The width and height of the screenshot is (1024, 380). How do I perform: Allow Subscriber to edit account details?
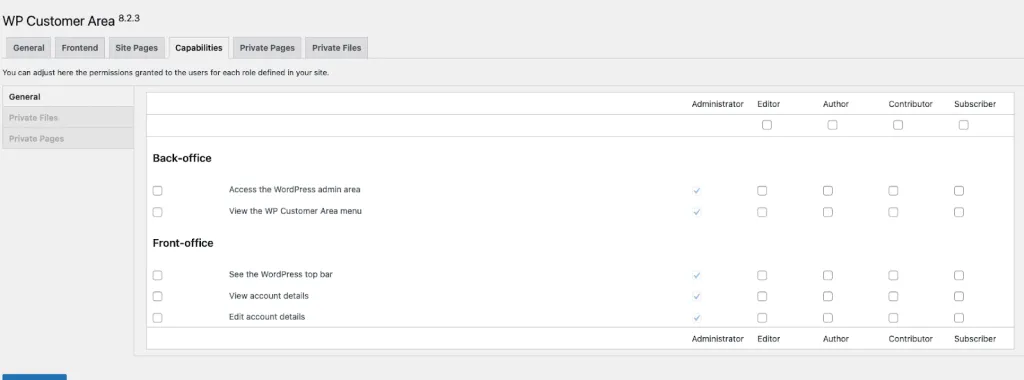tap(959, 318)
